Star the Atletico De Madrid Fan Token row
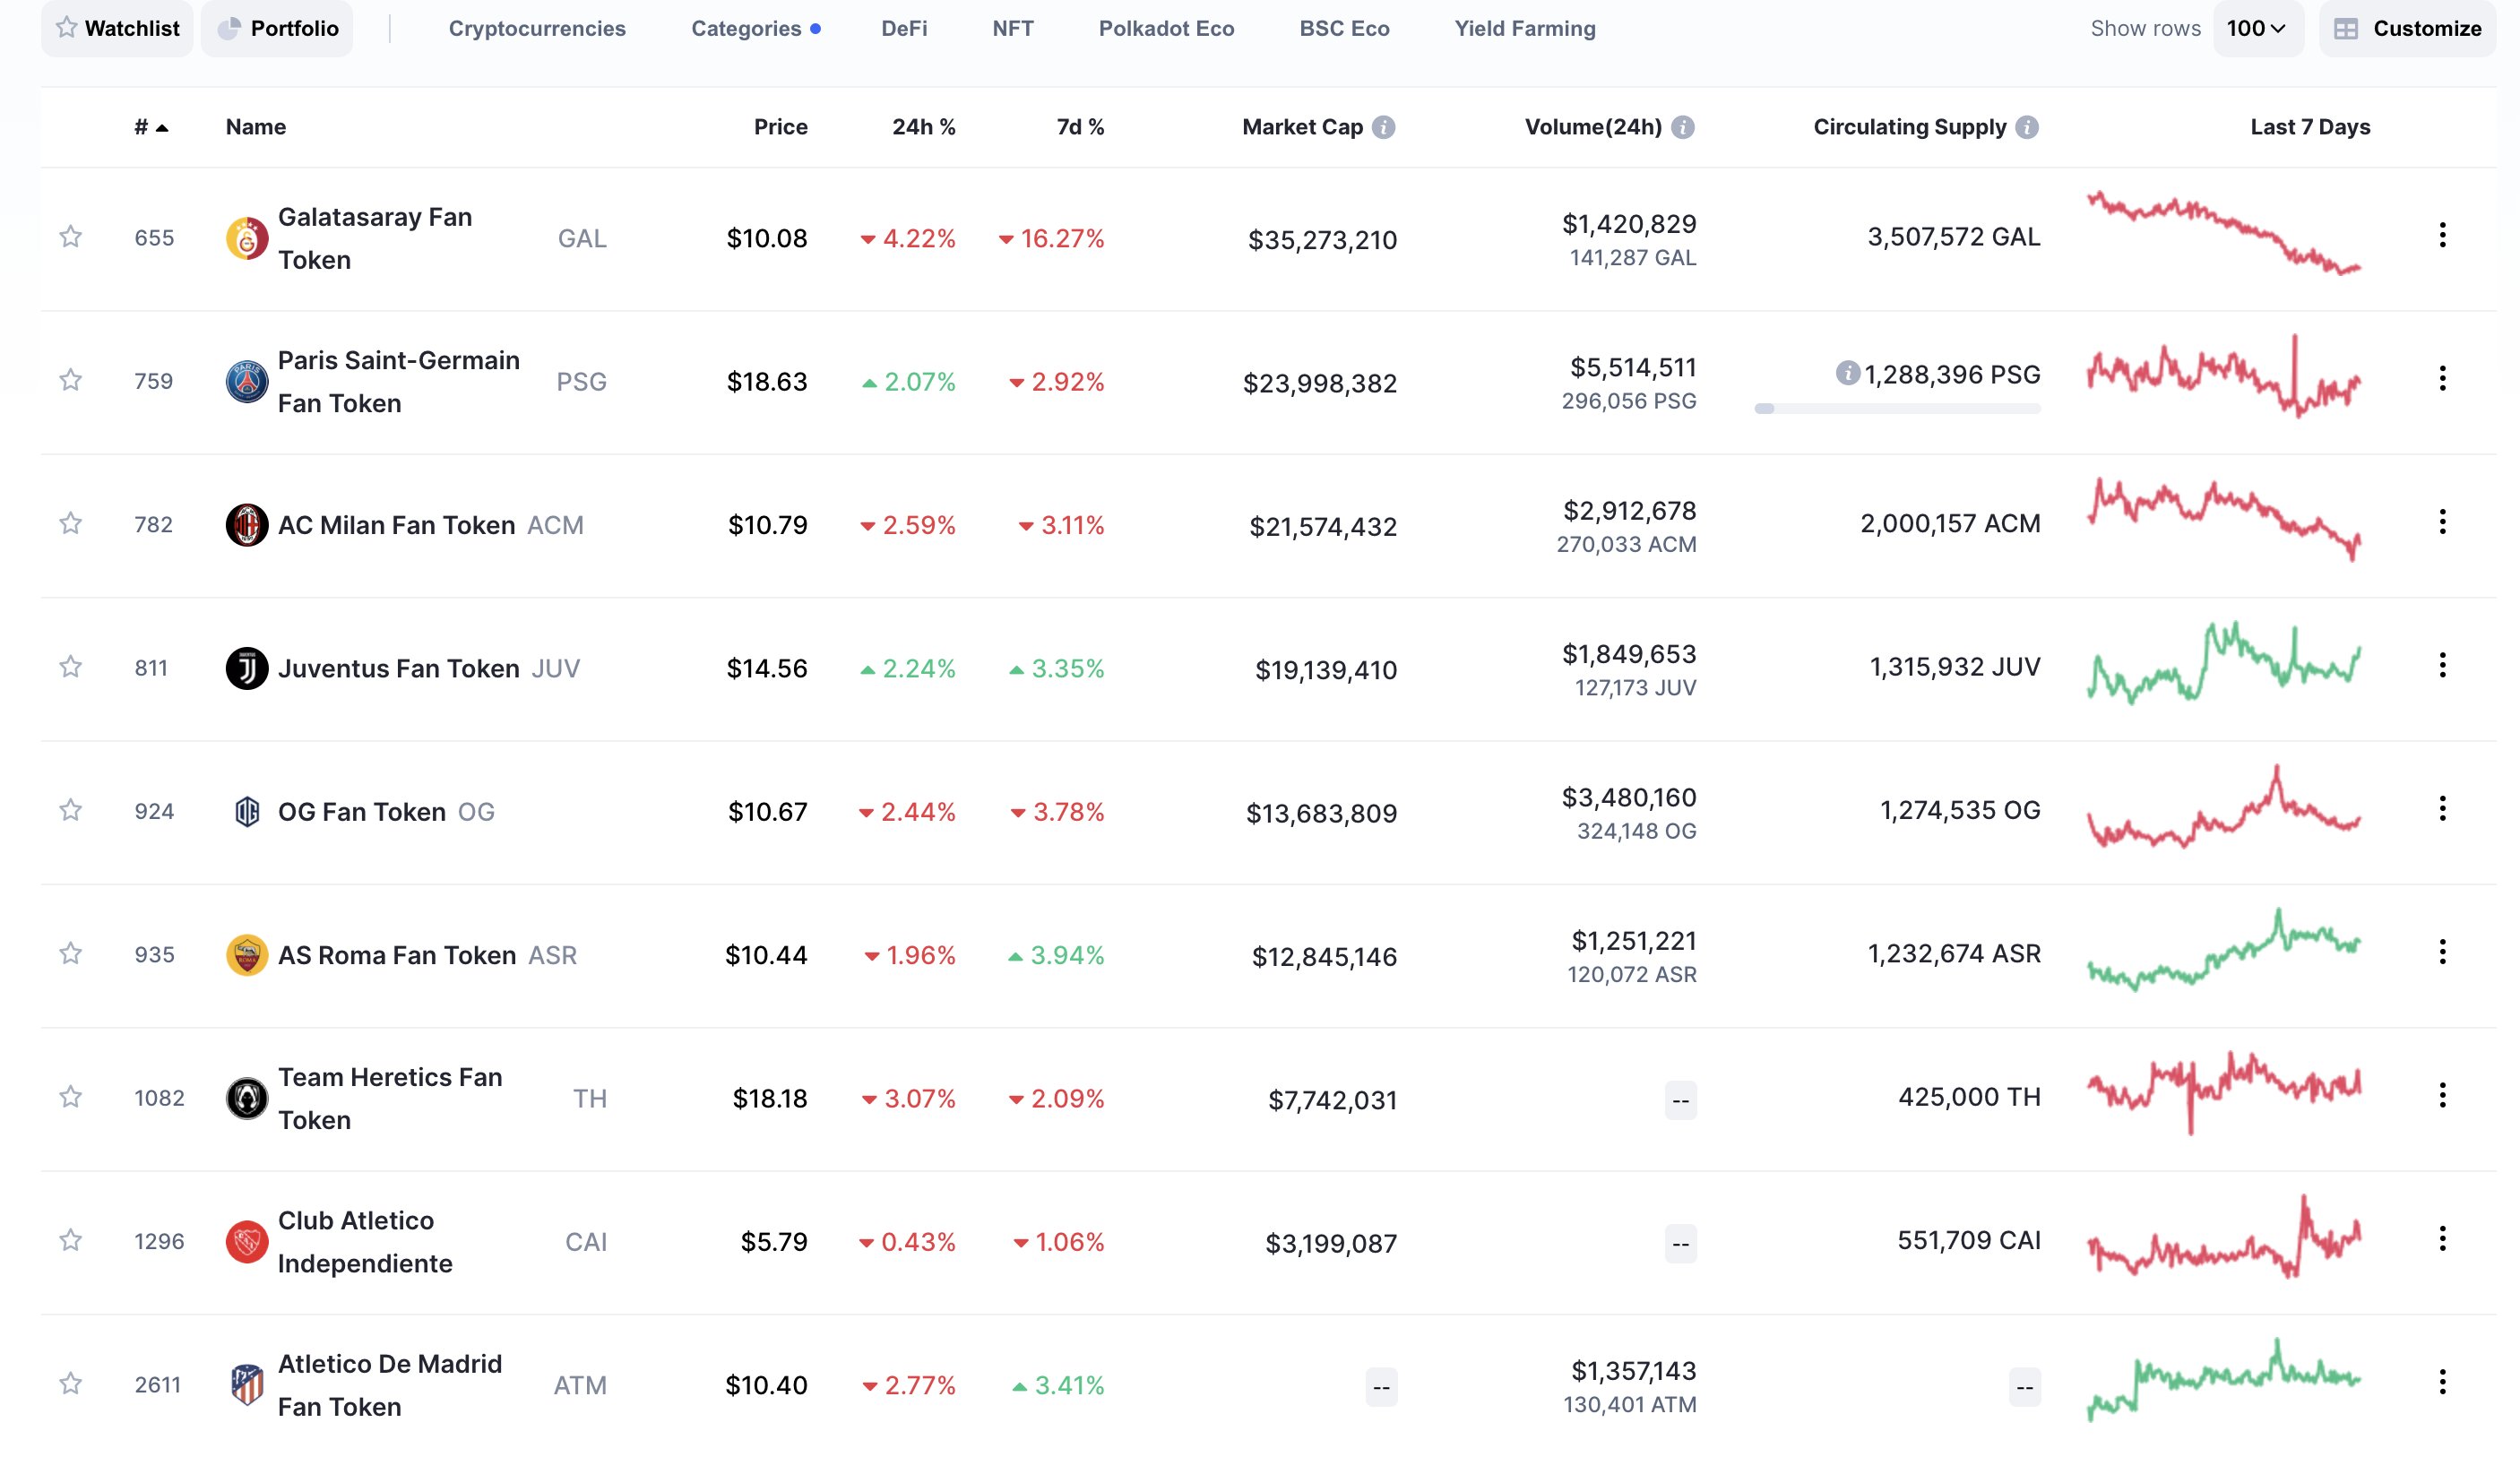Screen dimensions: 2520x1457 [70, 1384]
